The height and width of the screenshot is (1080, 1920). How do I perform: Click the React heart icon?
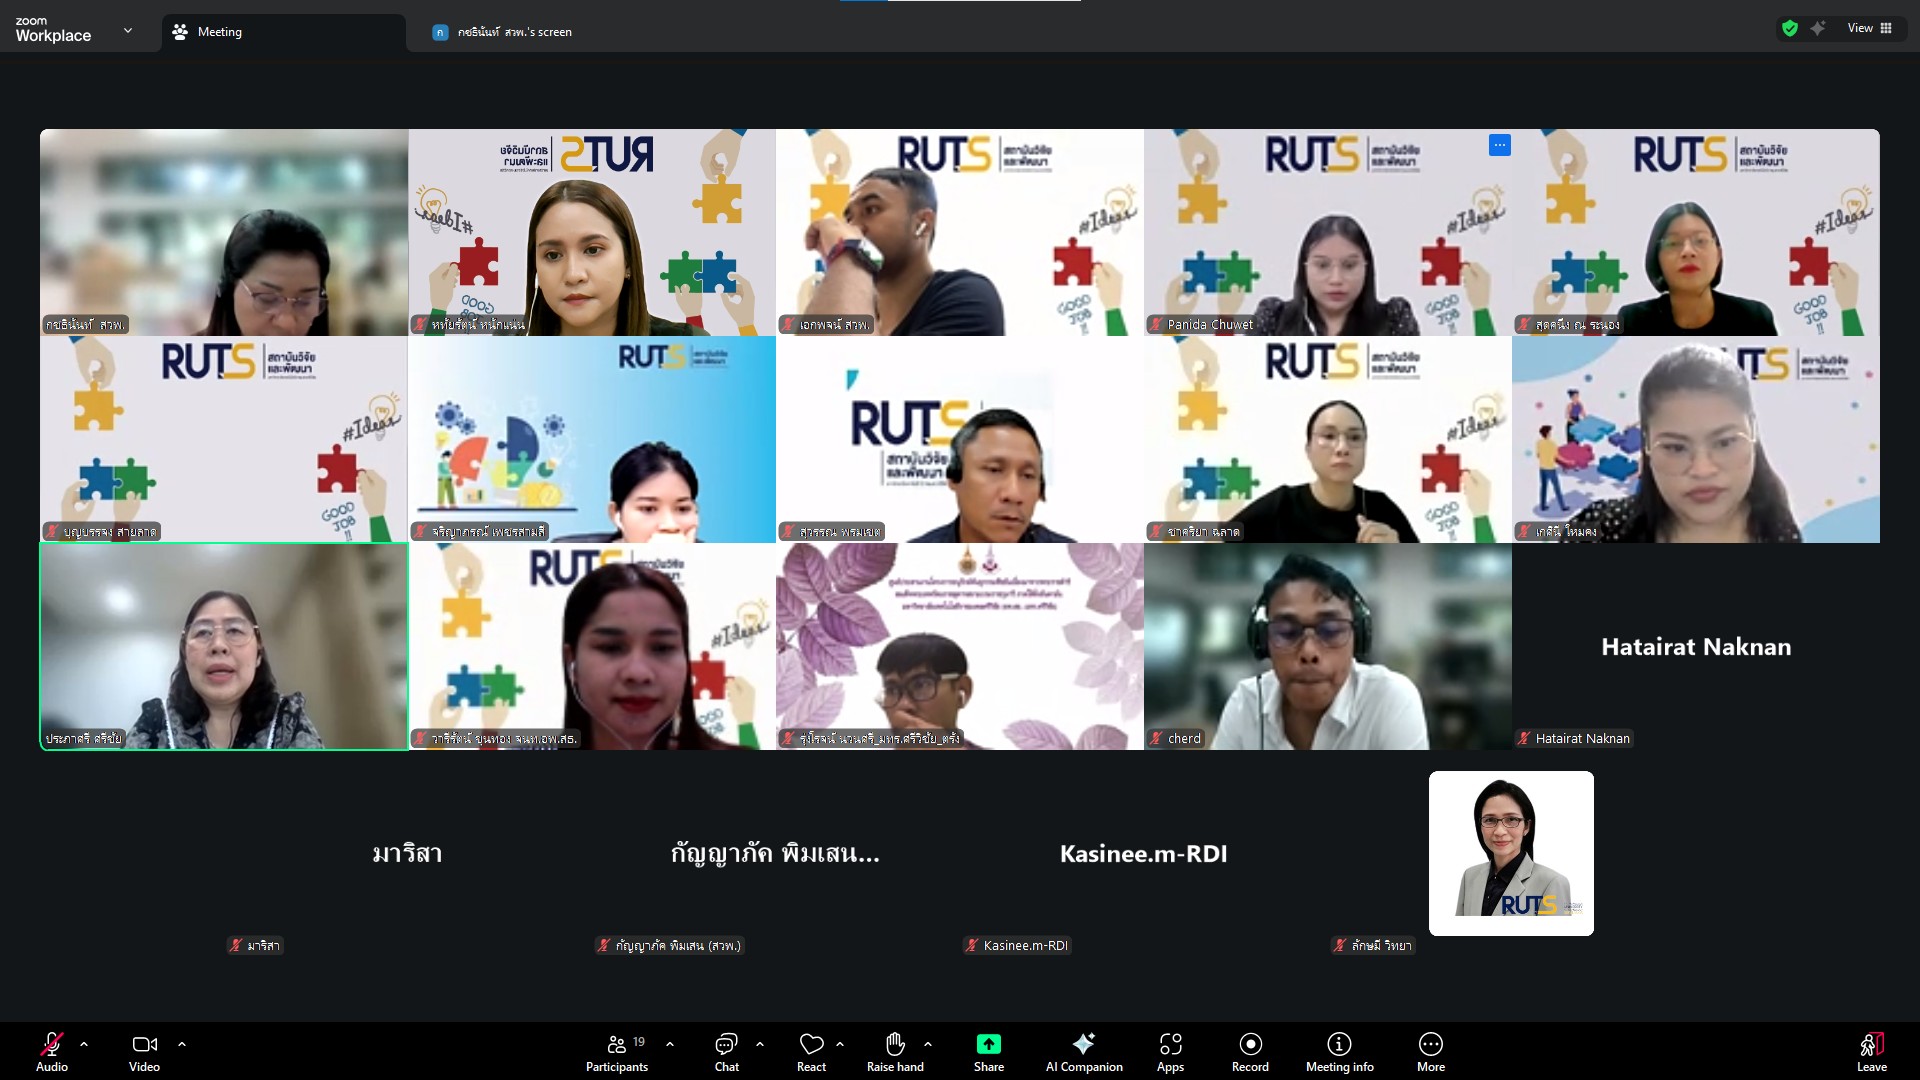coord(811,1045)
